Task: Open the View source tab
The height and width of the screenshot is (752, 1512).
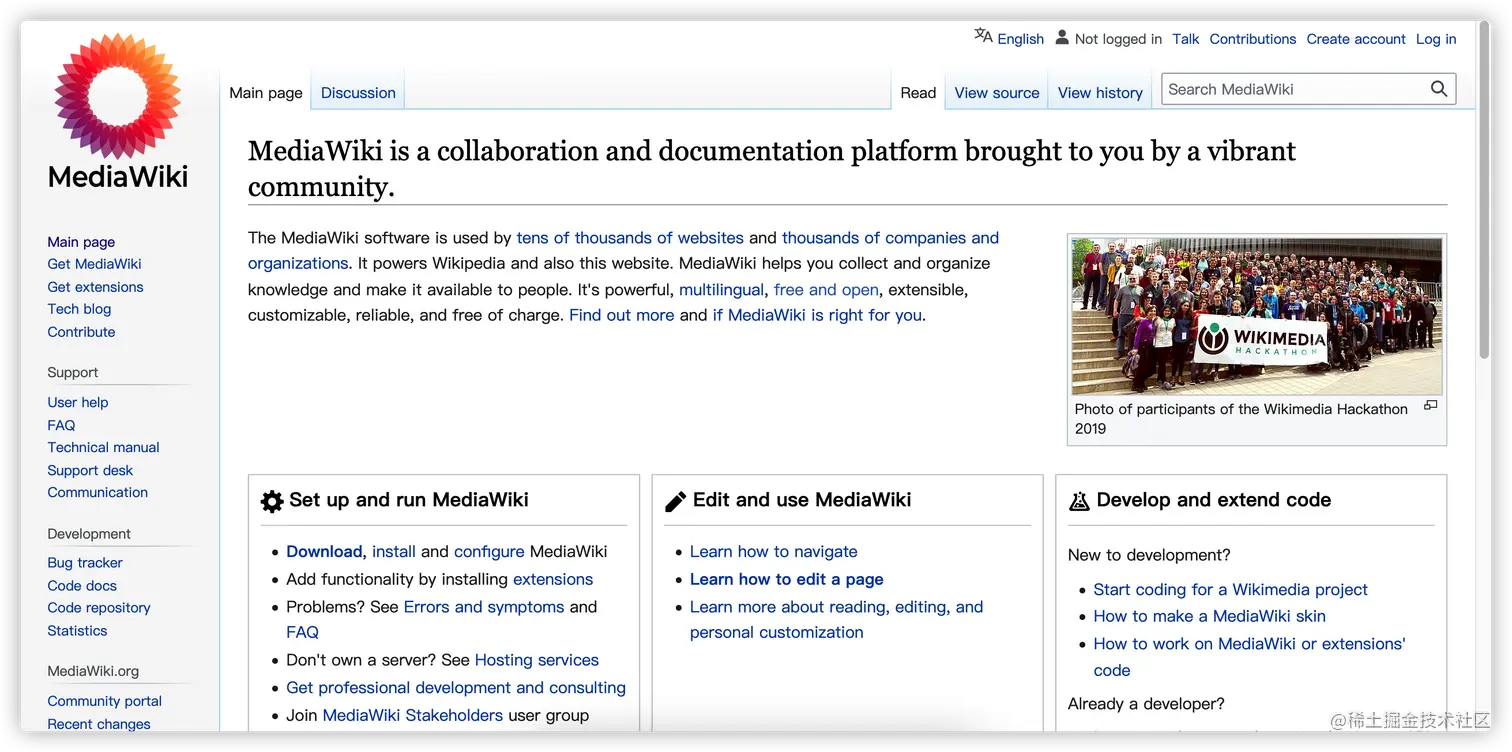Action: [x=997, y=92]
